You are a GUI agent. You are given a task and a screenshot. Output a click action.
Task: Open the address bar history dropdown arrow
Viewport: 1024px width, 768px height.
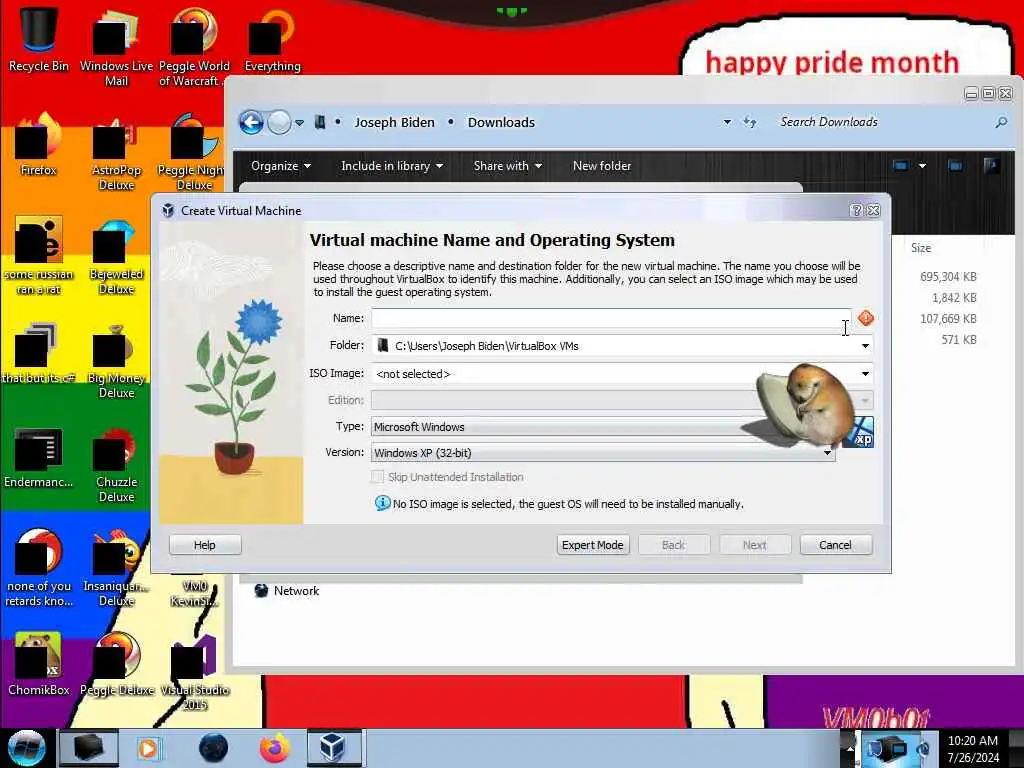coord(727,122)
